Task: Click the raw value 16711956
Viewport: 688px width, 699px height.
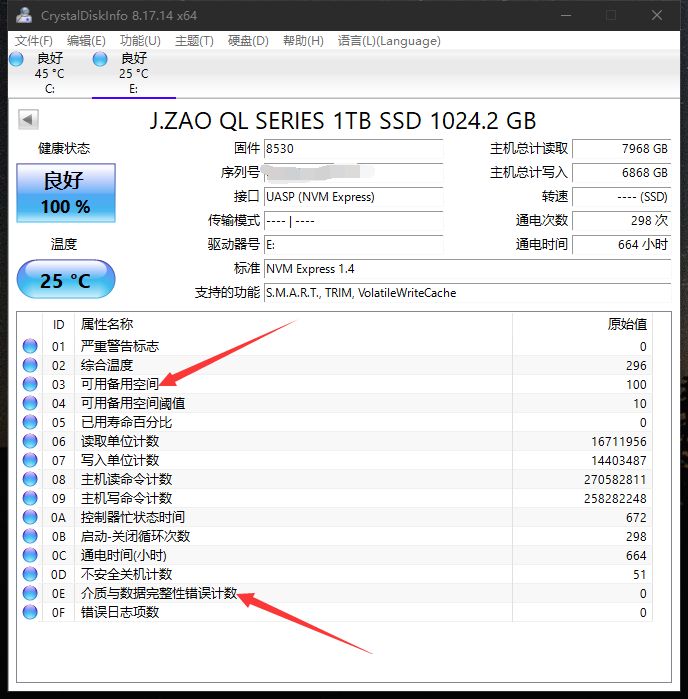Action: [x=619, y=441]
